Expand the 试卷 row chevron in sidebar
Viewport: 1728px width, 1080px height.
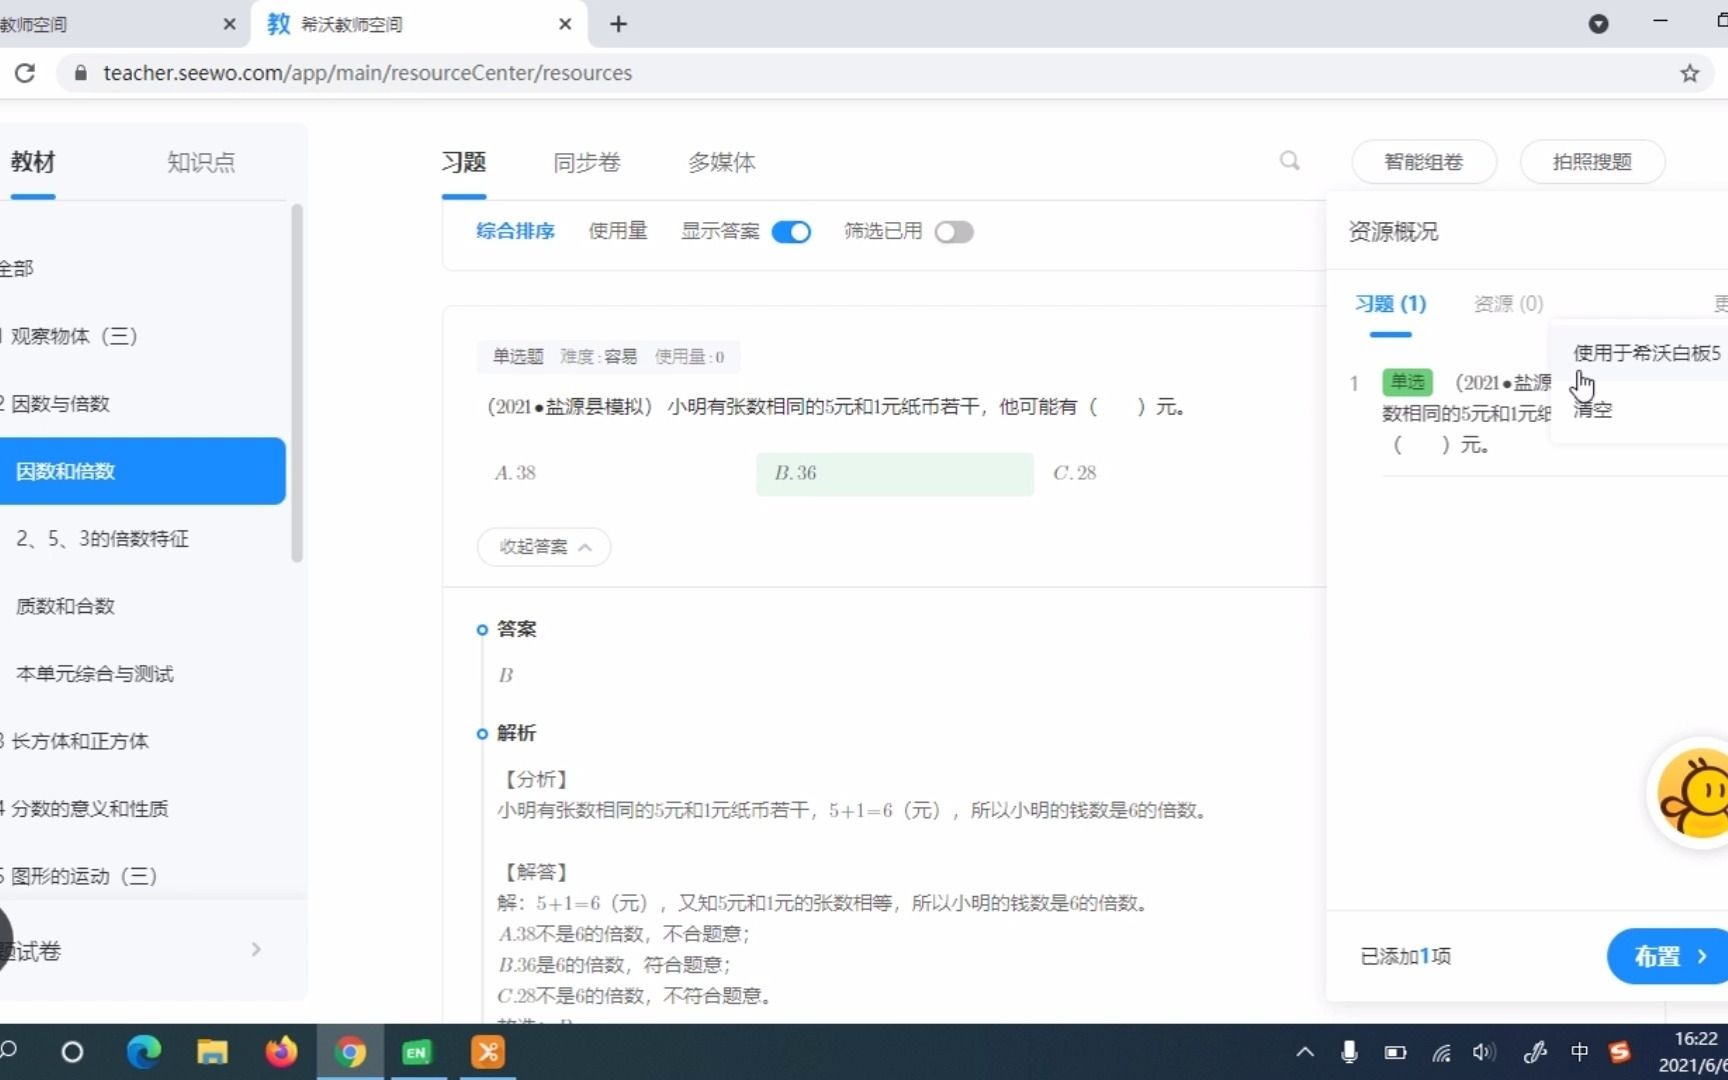coord(256,950)
